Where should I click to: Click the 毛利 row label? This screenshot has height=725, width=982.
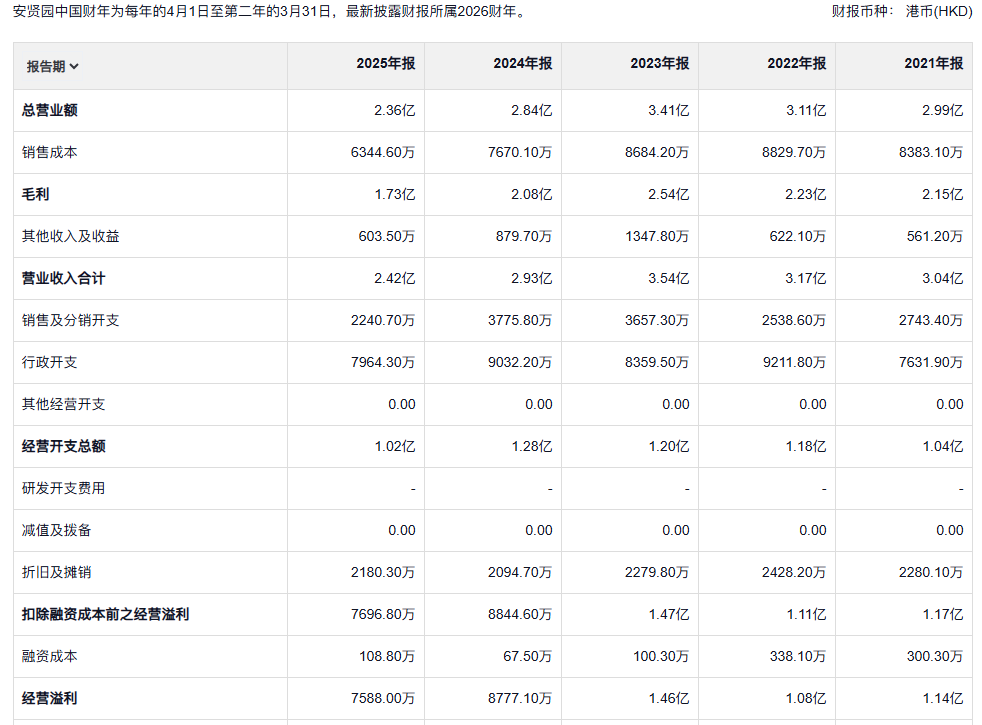click(x=36, y=194)
